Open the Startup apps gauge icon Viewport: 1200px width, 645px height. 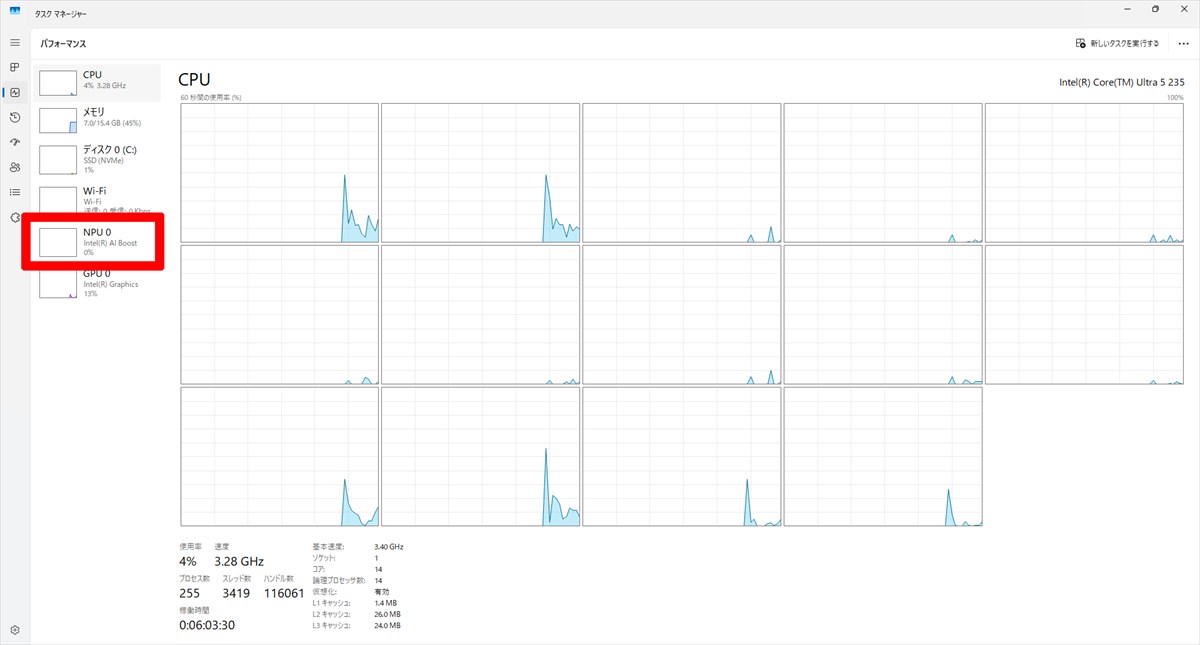click(15, 142)
